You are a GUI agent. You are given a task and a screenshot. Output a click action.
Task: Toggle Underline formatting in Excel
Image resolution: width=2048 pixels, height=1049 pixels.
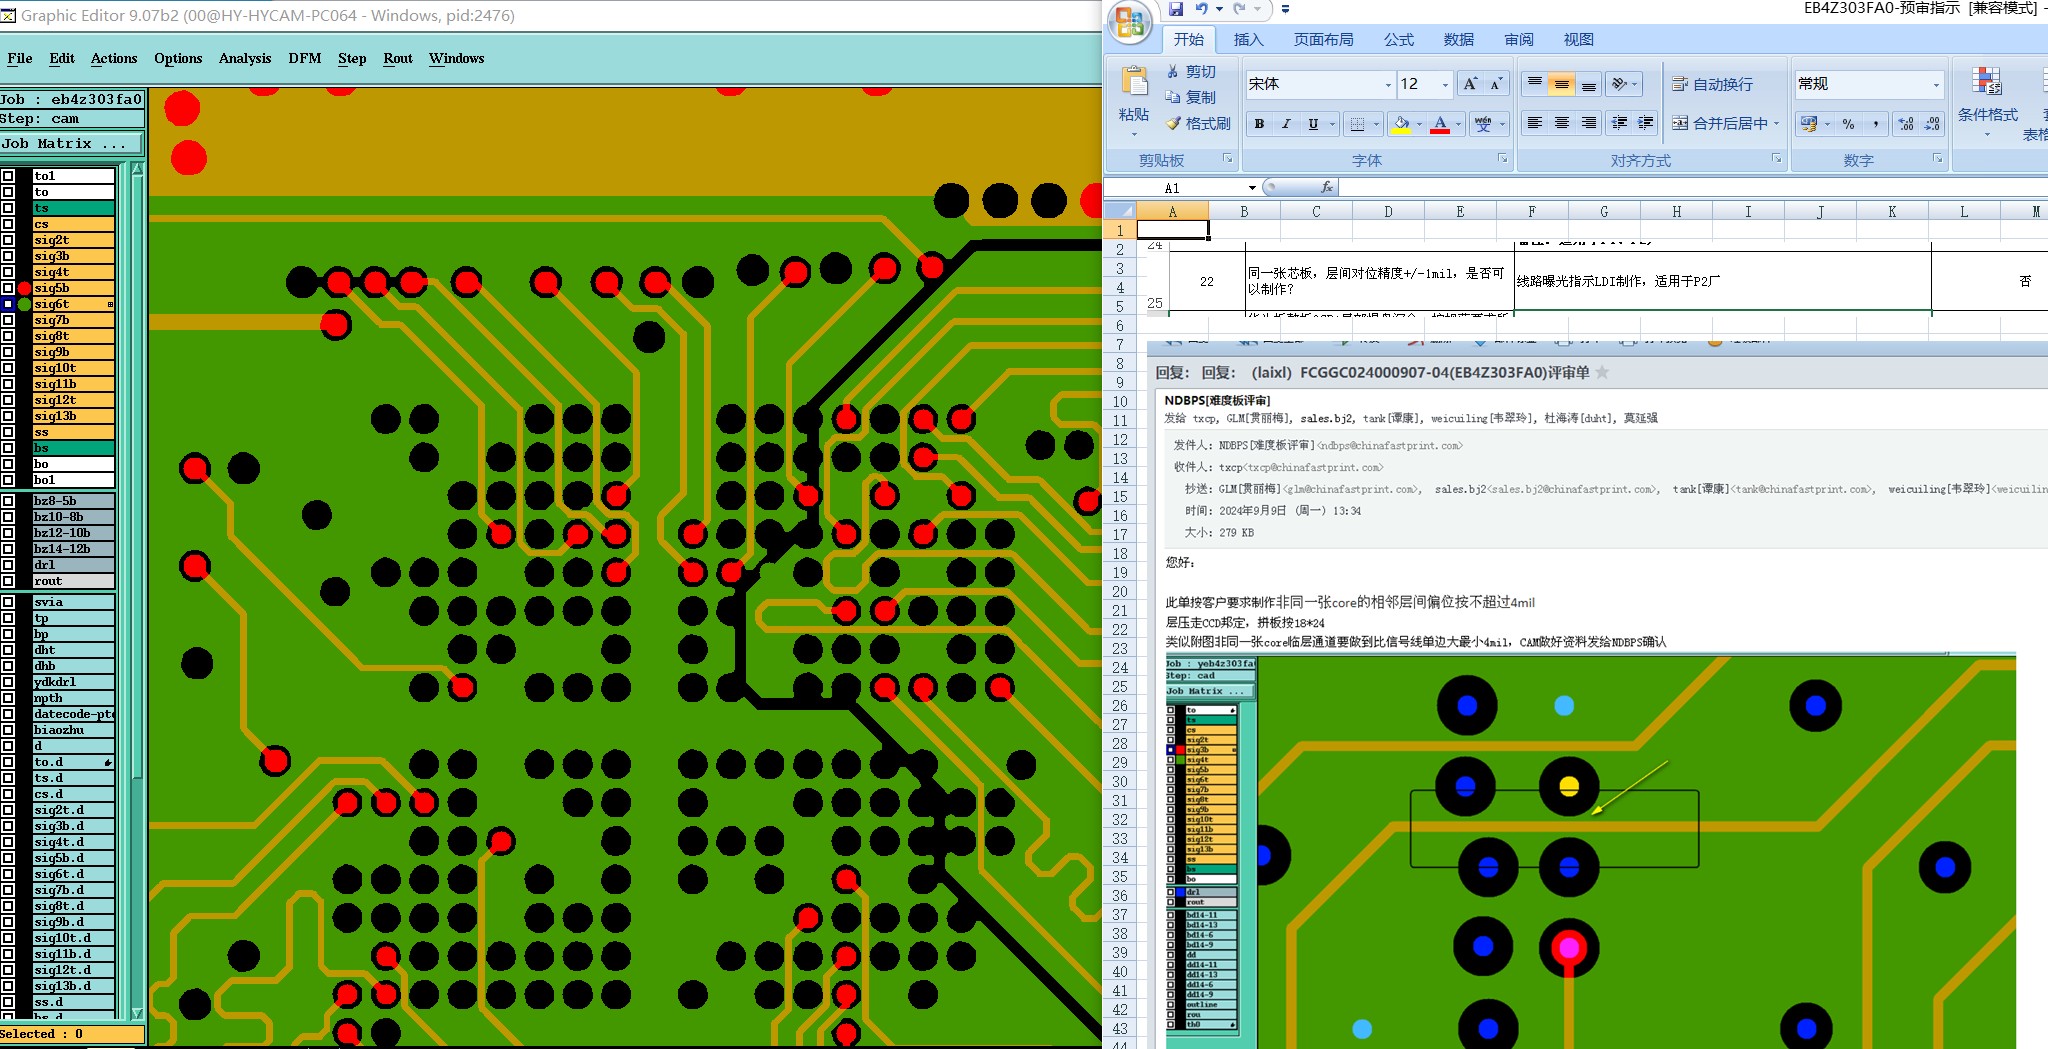(1313, 124)
